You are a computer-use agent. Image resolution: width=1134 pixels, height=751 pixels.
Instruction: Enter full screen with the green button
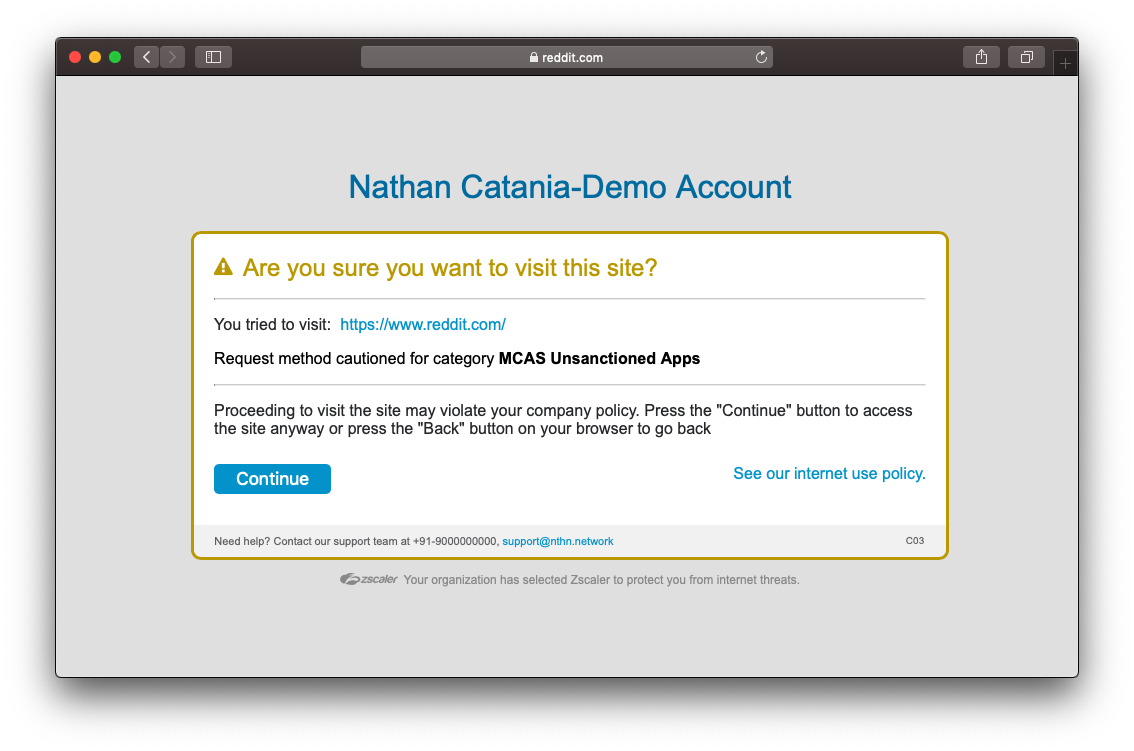click(115, 57)
